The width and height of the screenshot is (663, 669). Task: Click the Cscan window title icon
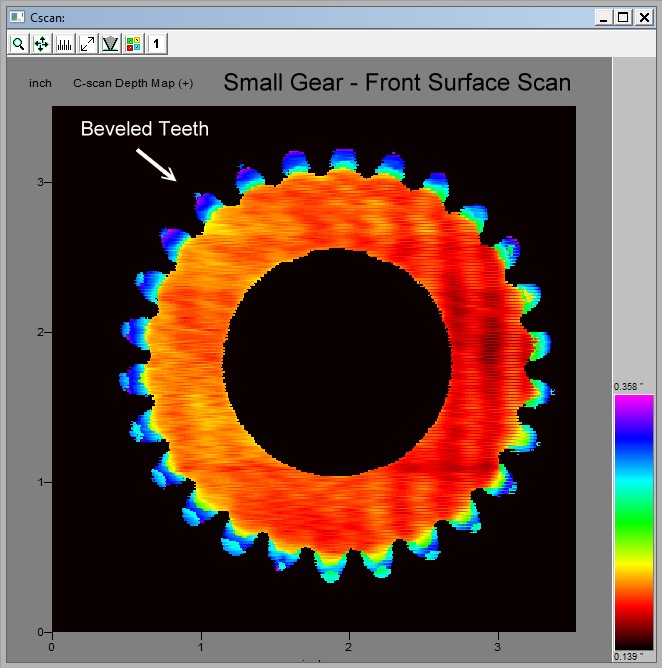pos(17,17)
